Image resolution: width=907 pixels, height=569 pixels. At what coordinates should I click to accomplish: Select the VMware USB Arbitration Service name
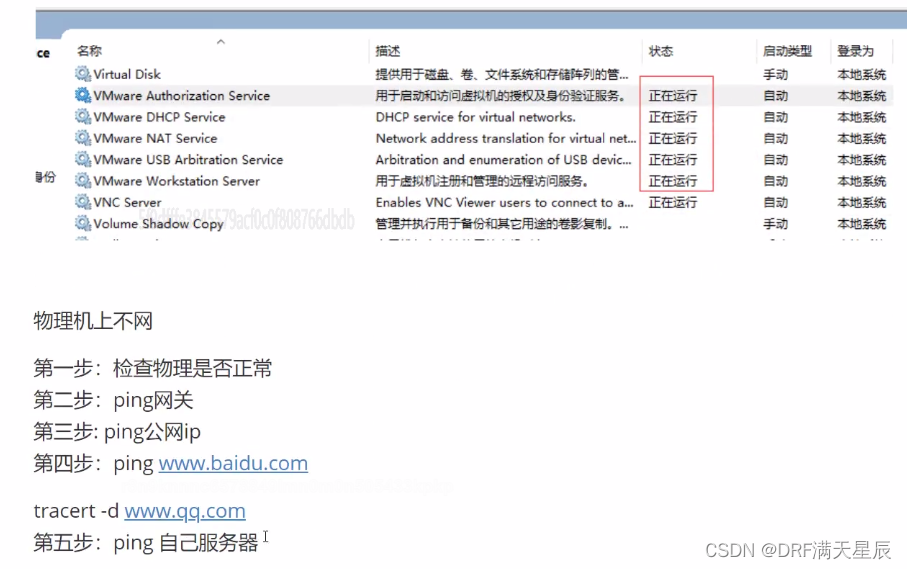[x=189, y=160]
